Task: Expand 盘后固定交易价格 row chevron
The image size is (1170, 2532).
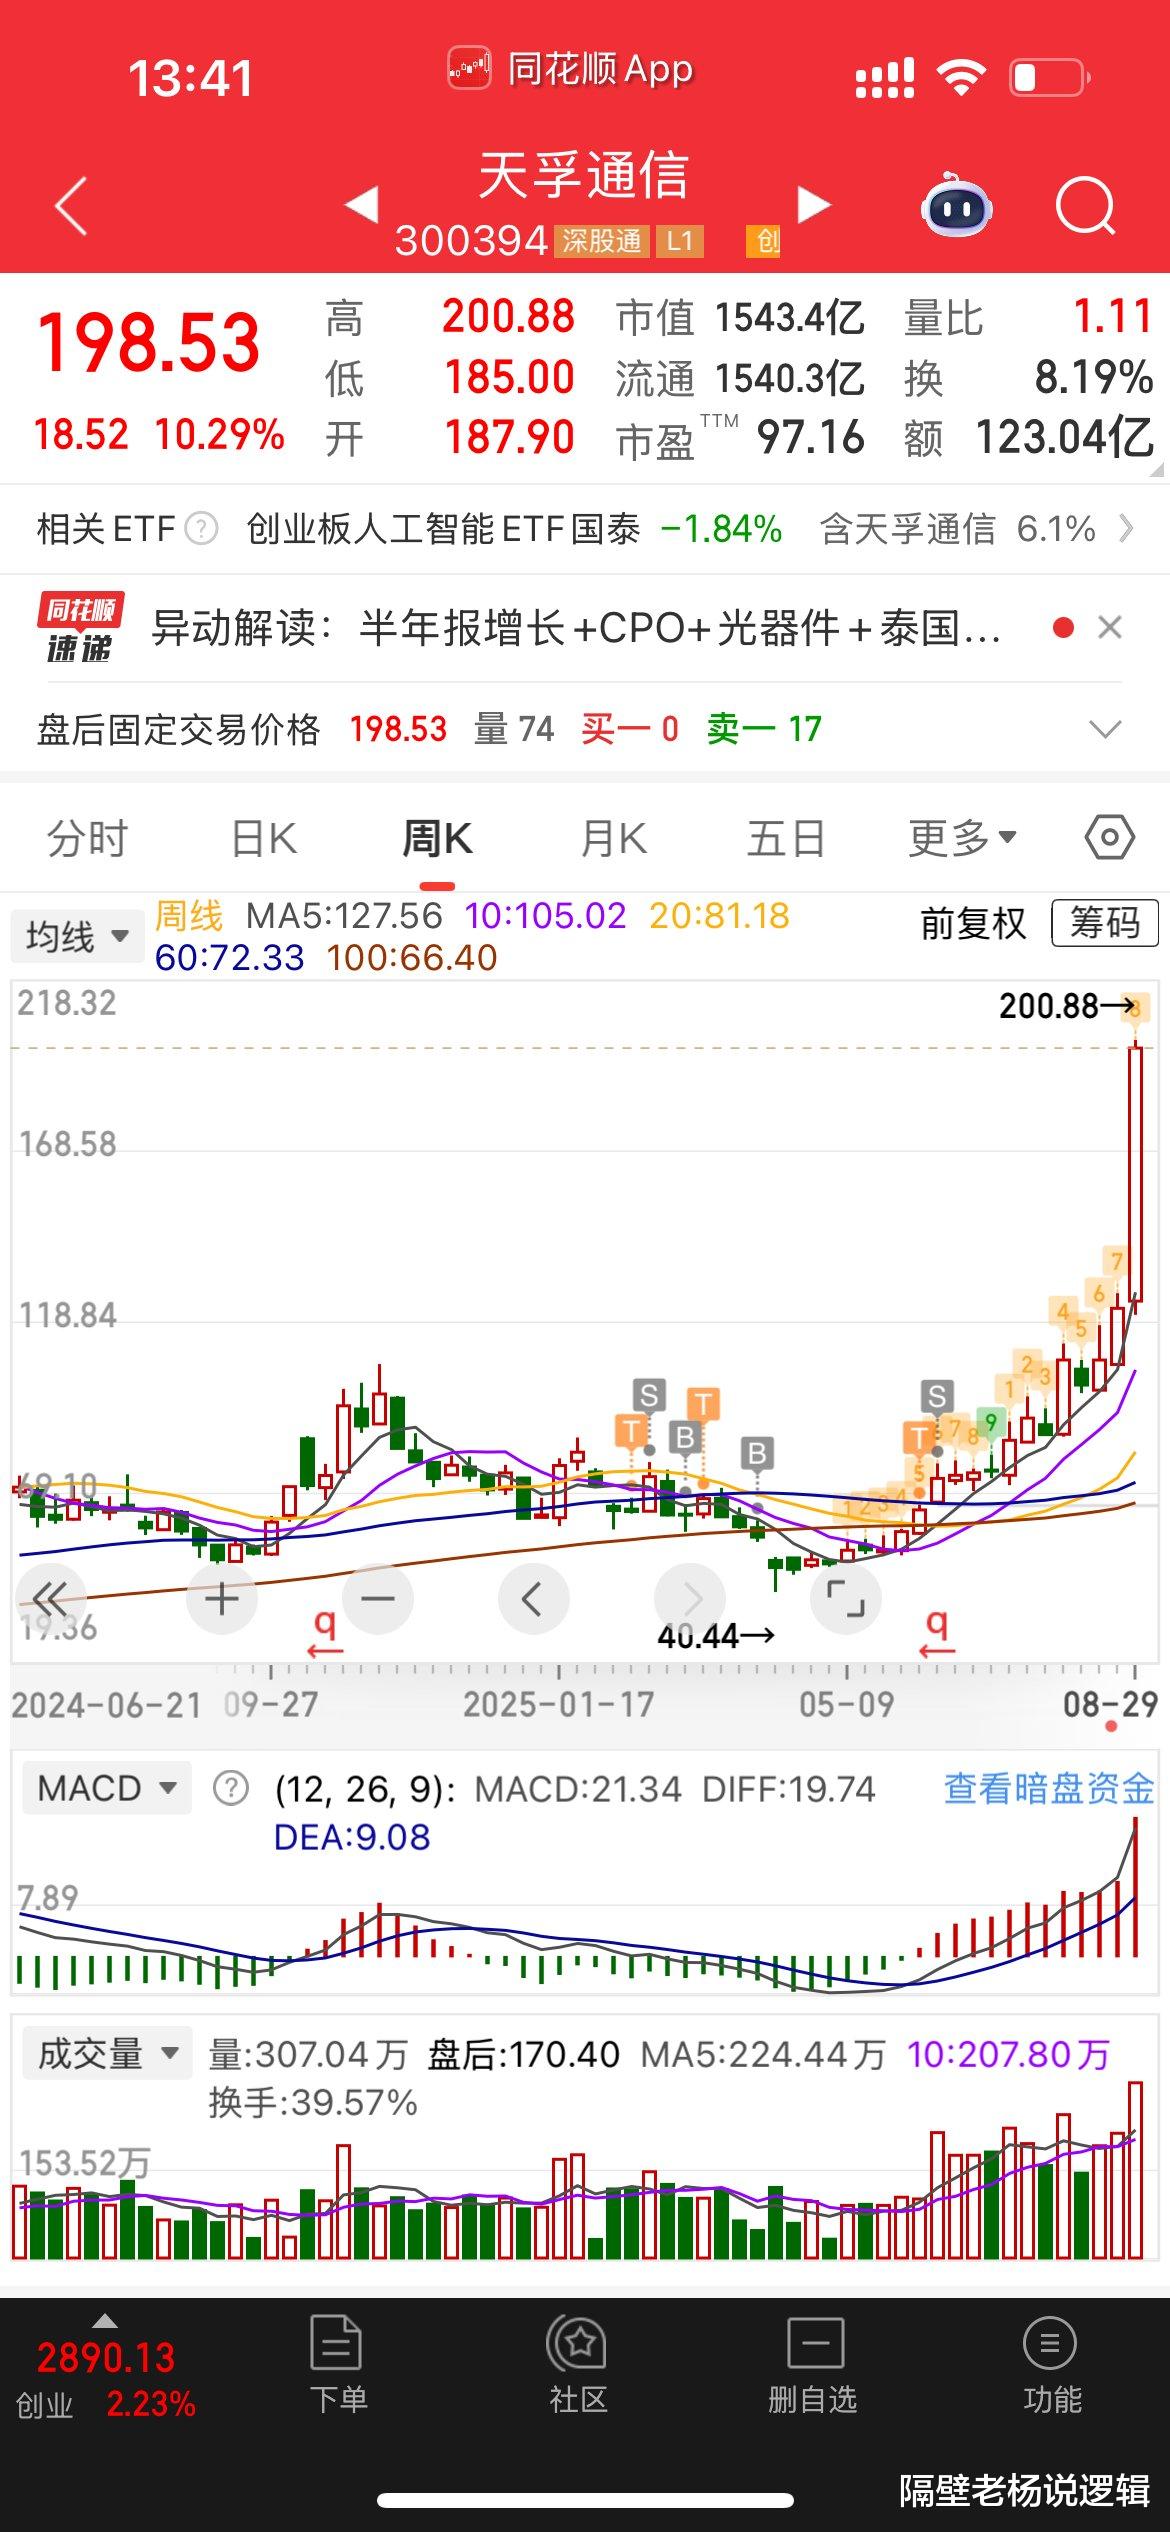Action: point(1105,729)
